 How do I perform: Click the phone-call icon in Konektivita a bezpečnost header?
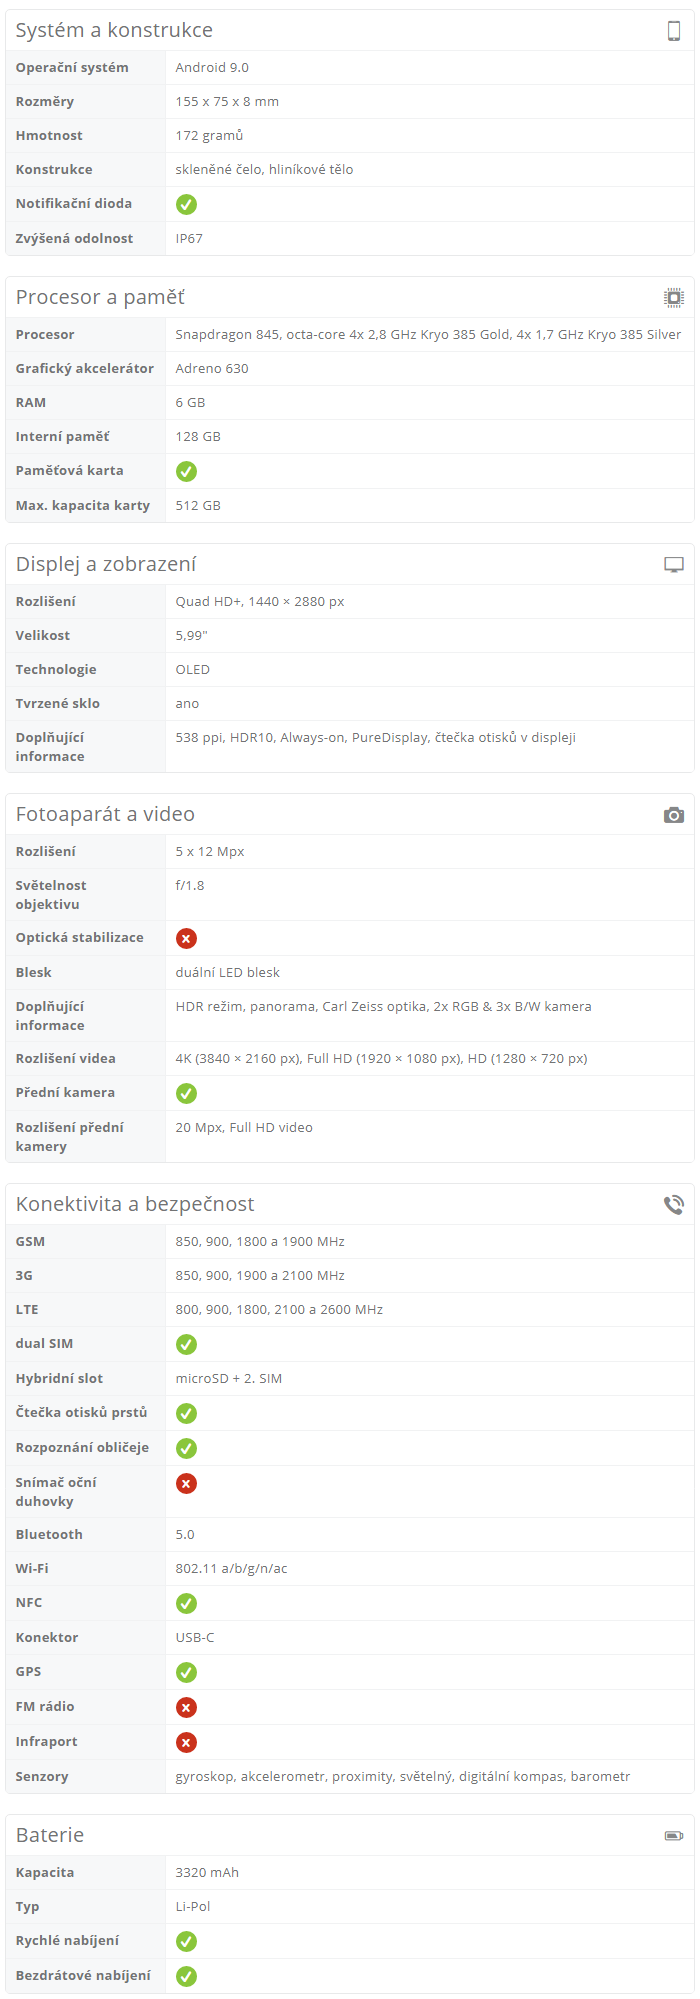(674, 1205)
